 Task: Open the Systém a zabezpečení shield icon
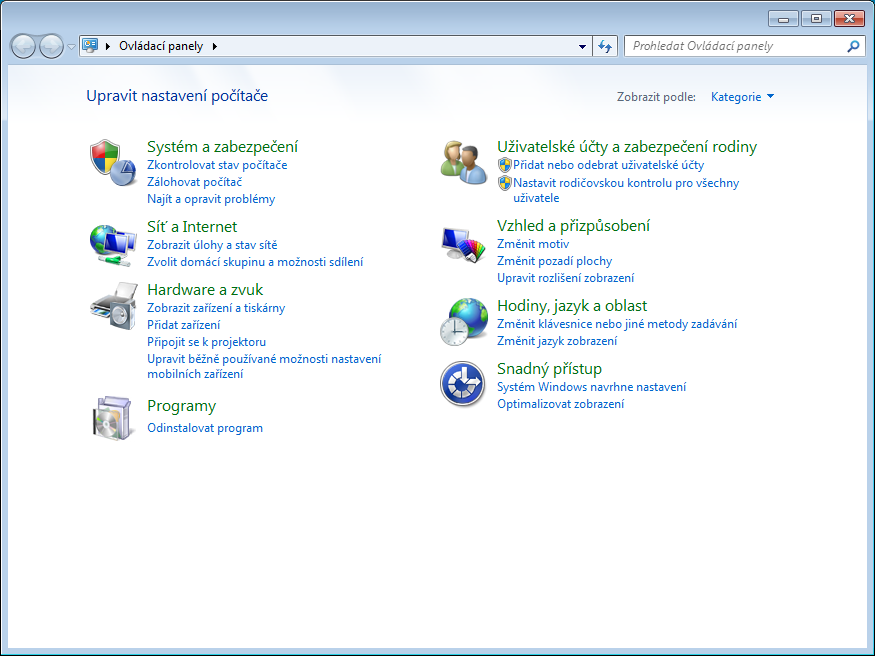tap(113, 162)
